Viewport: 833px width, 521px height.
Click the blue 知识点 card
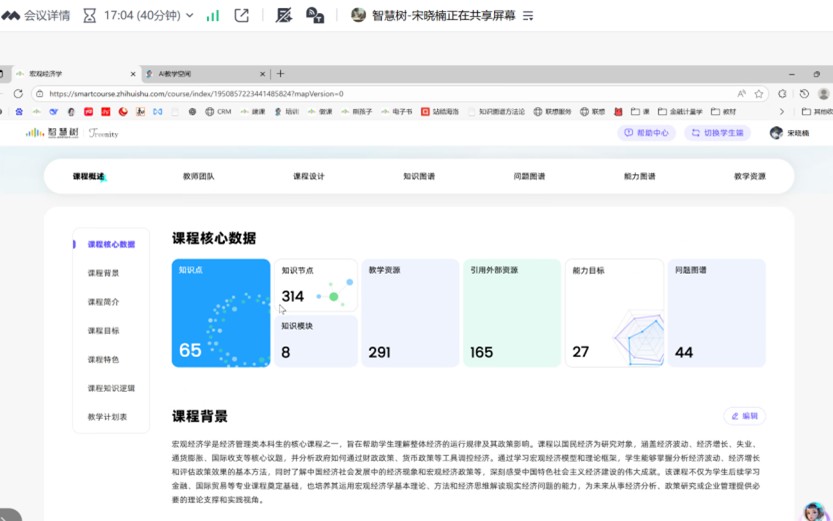click(220, 313)
